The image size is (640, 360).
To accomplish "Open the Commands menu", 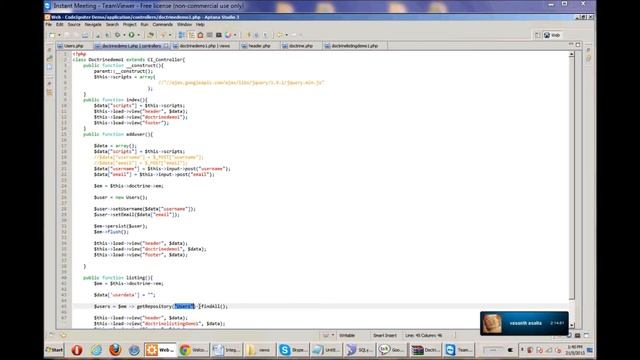I will [x=162, y=24].
